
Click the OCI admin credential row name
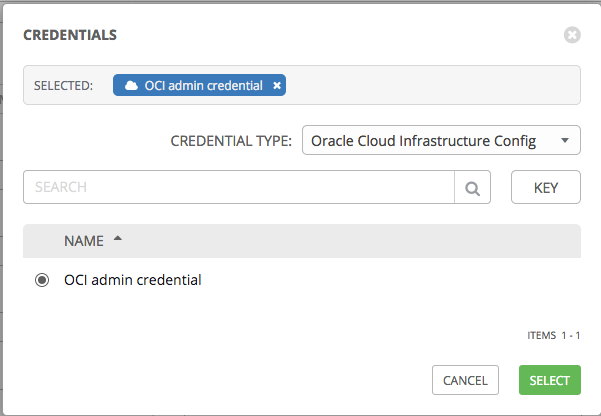tap(133, 280)
